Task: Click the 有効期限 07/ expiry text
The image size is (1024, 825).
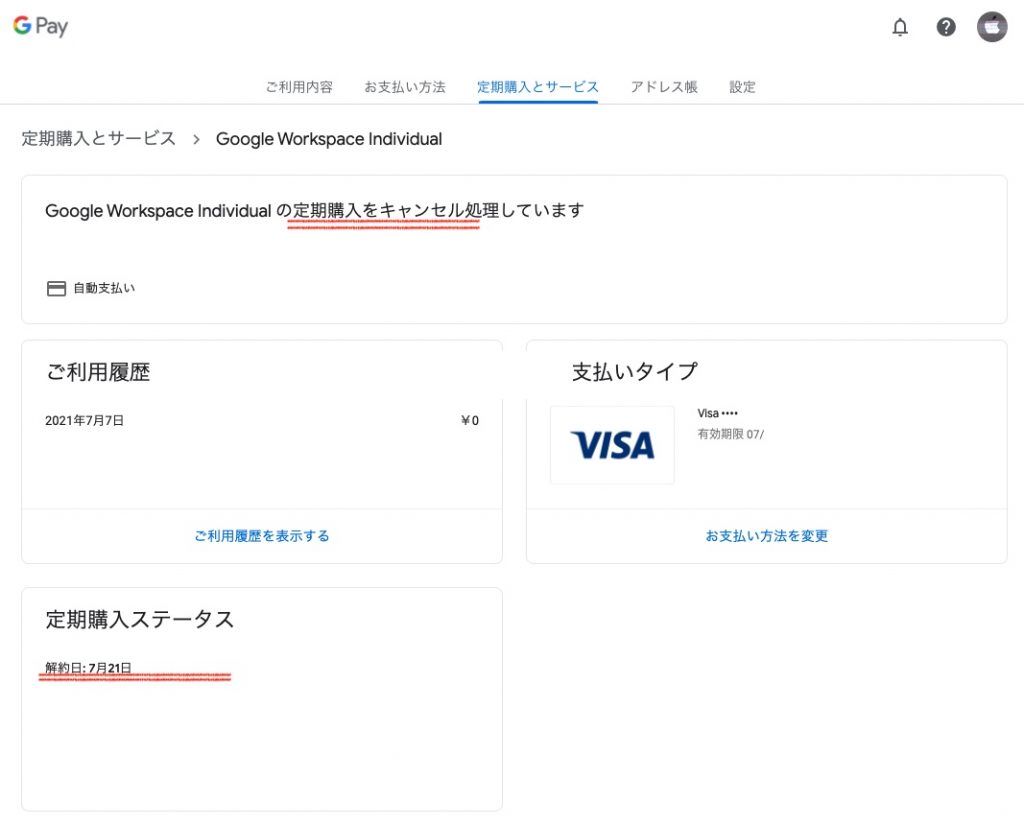Action: pos(730,434)
